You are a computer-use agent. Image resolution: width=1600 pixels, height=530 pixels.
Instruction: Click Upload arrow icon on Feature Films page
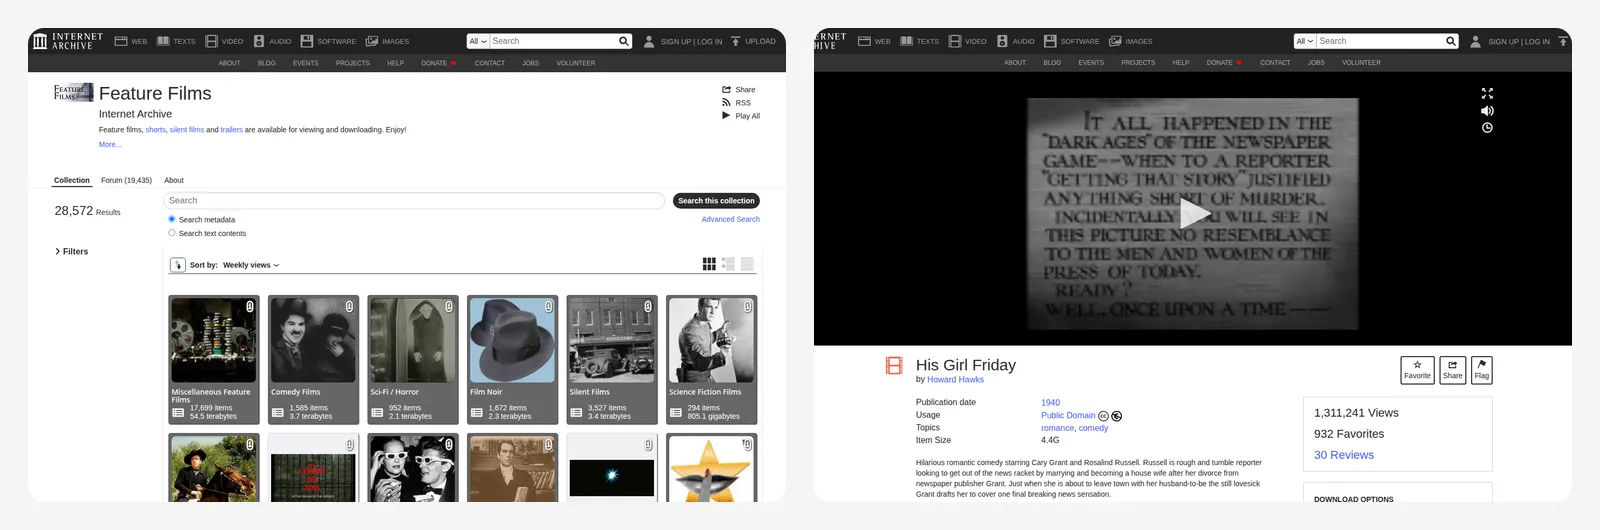point(735,41)
